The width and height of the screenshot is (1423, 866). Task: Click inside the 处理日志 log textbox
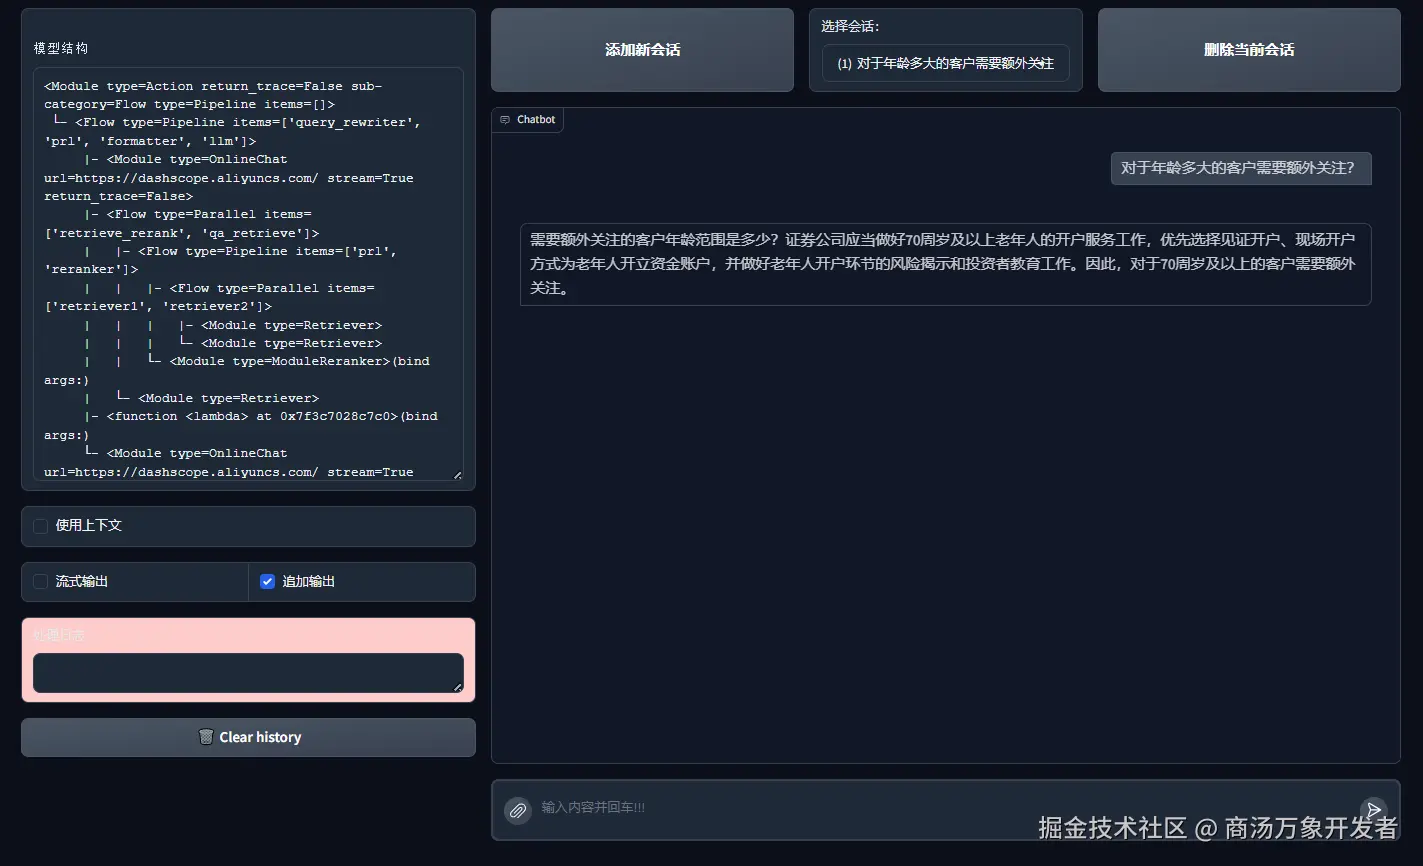(x=248, y=672)
